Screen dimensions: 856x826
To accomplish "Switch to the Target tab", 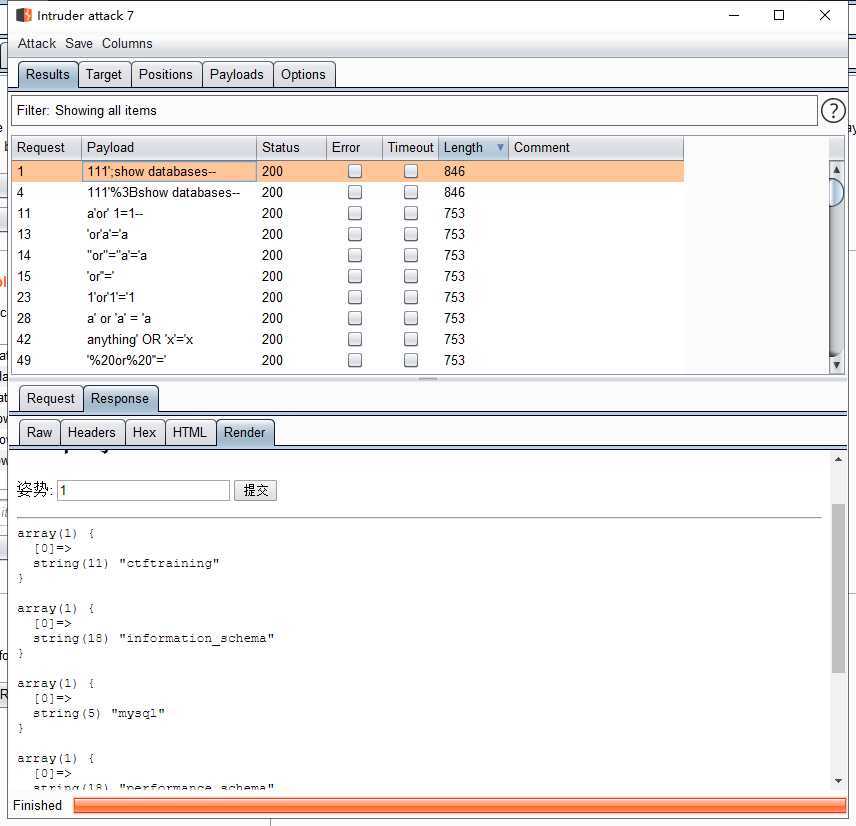I will [x=104, y=75].
